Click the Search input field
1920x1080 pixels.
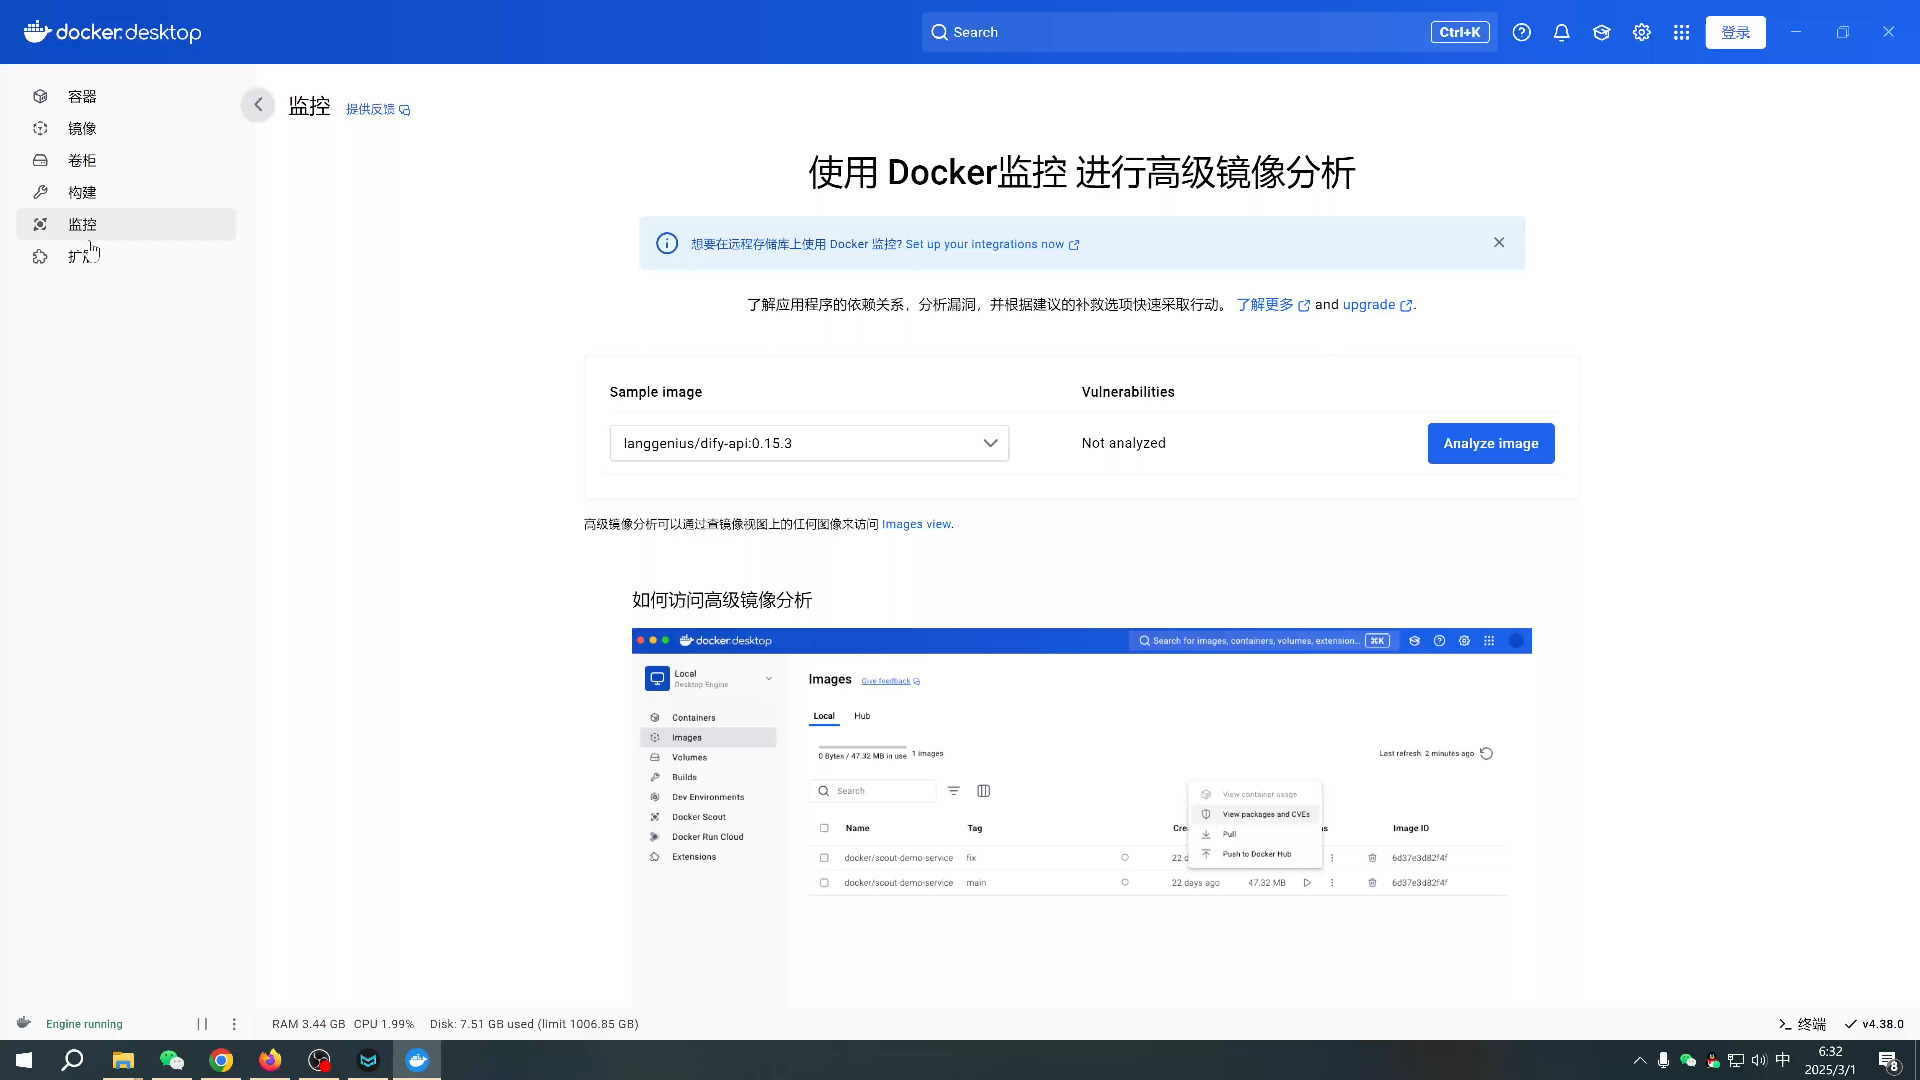(1180, 32)
